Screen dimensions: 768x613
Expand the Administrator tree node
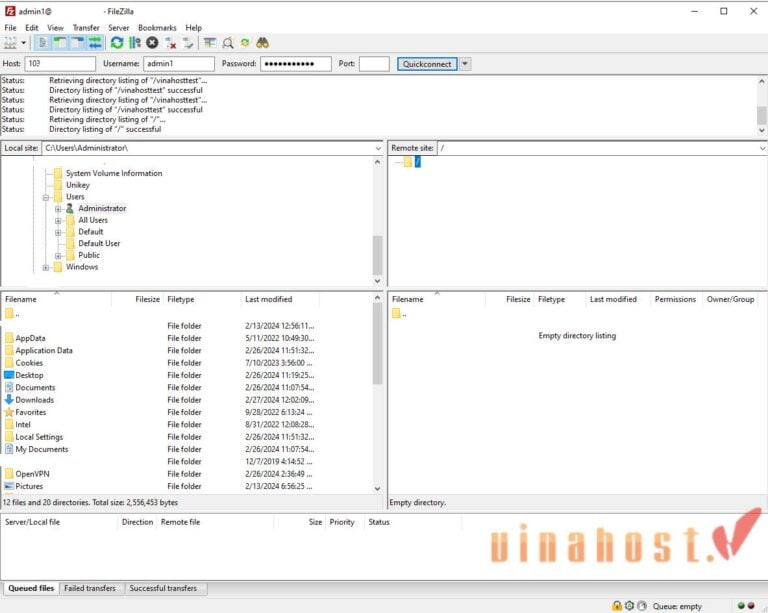coord(58,209)
